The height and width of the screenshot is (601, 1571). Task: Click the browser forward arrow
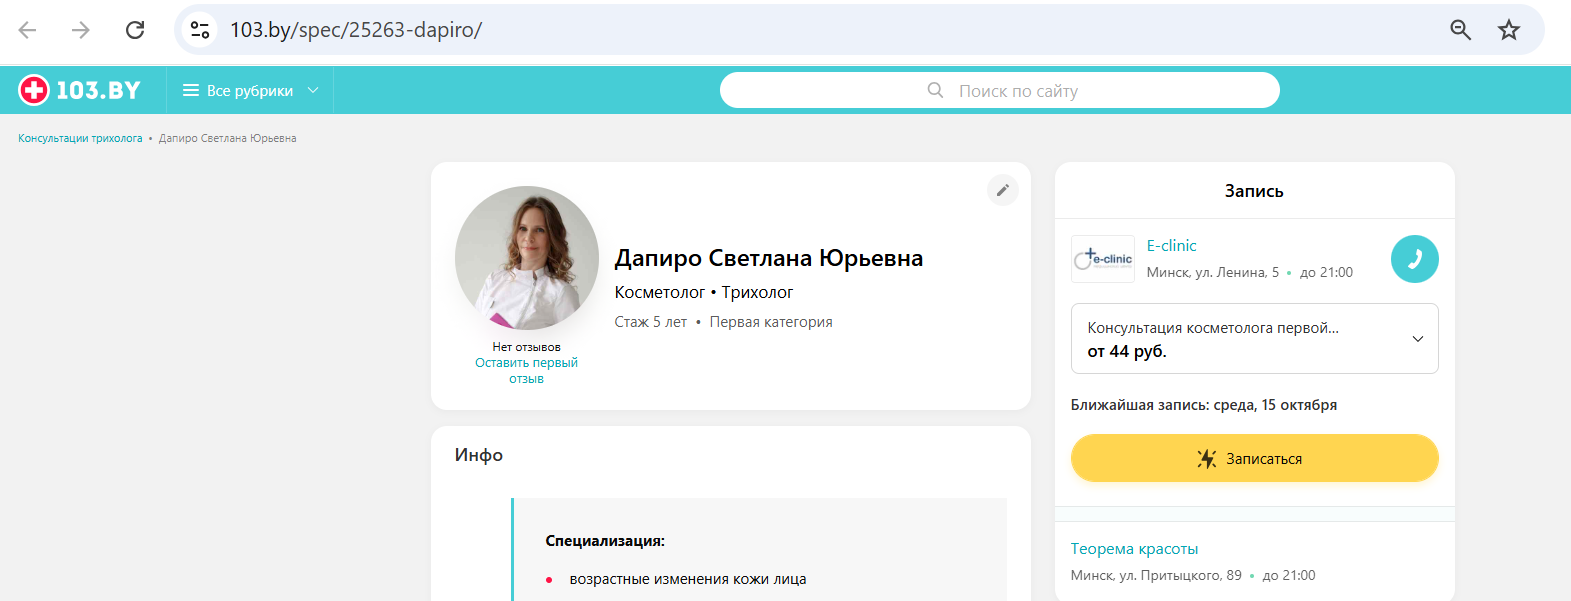tap(81, 30)
